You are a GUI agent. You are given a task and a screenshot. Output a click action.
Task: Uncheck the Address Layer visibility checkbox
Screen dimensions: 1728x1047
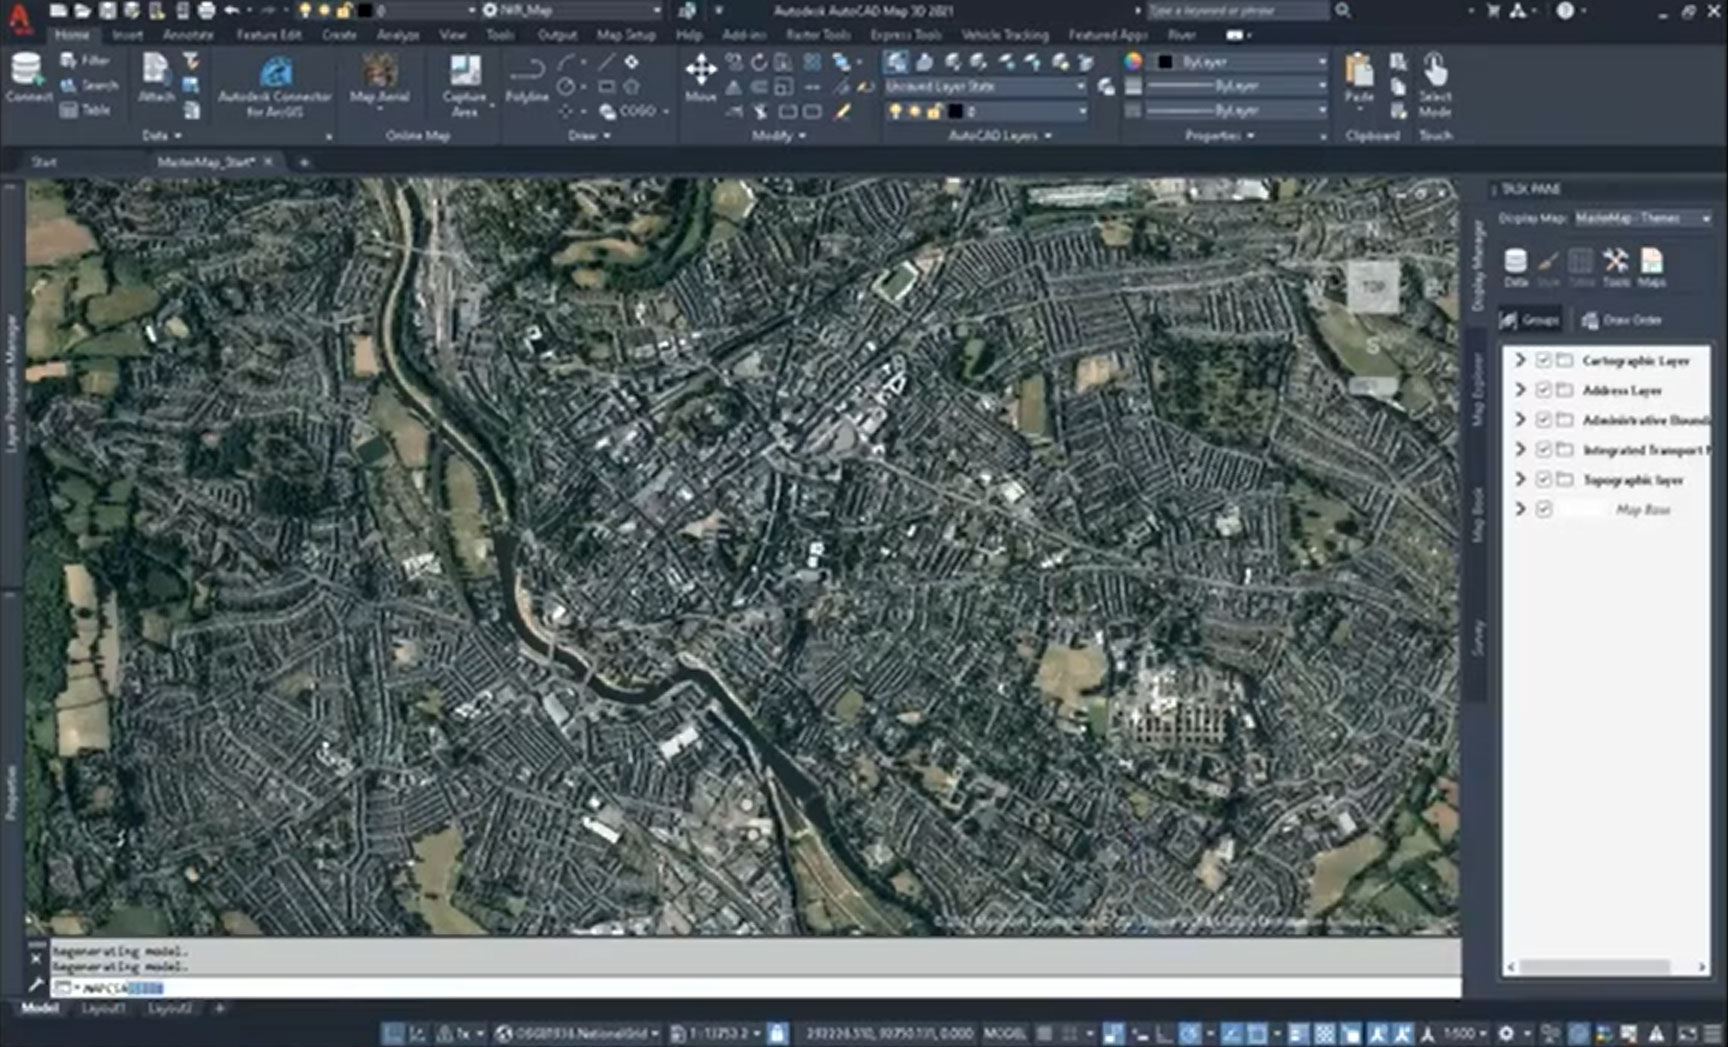1544,391
